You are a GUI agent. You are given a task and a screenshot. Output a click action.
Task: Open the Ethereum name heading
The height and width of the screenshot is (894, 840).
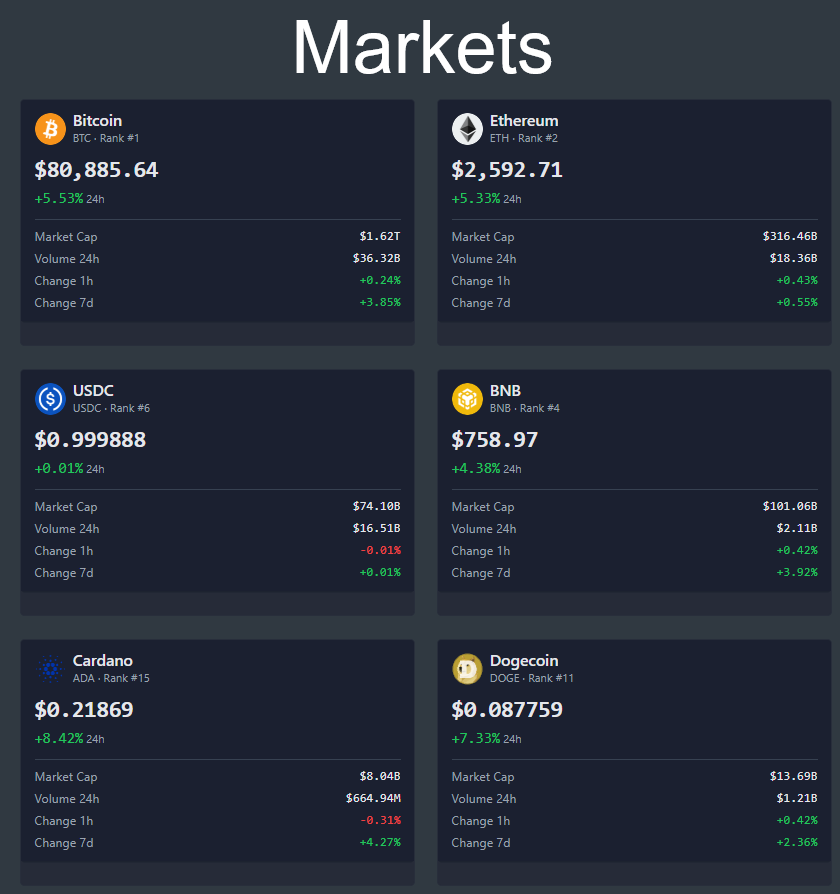524,121
